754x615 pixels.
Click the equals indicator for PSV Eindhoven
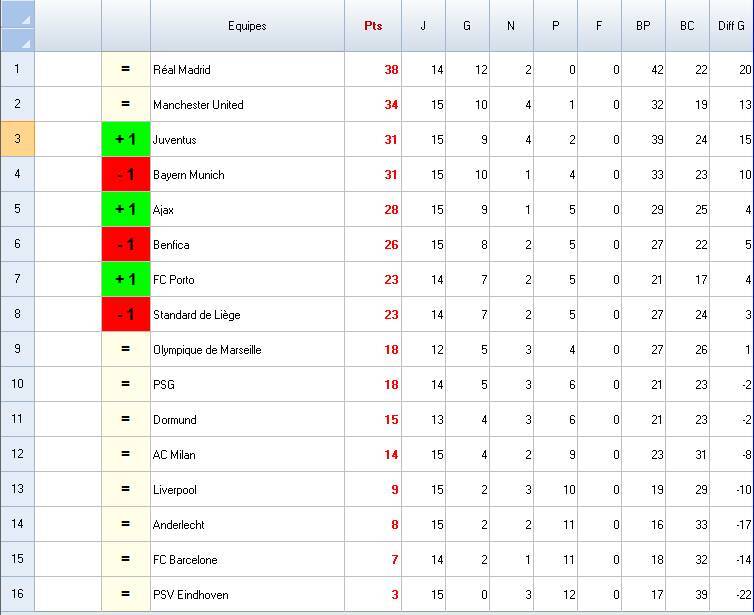(x=126, y=594)
